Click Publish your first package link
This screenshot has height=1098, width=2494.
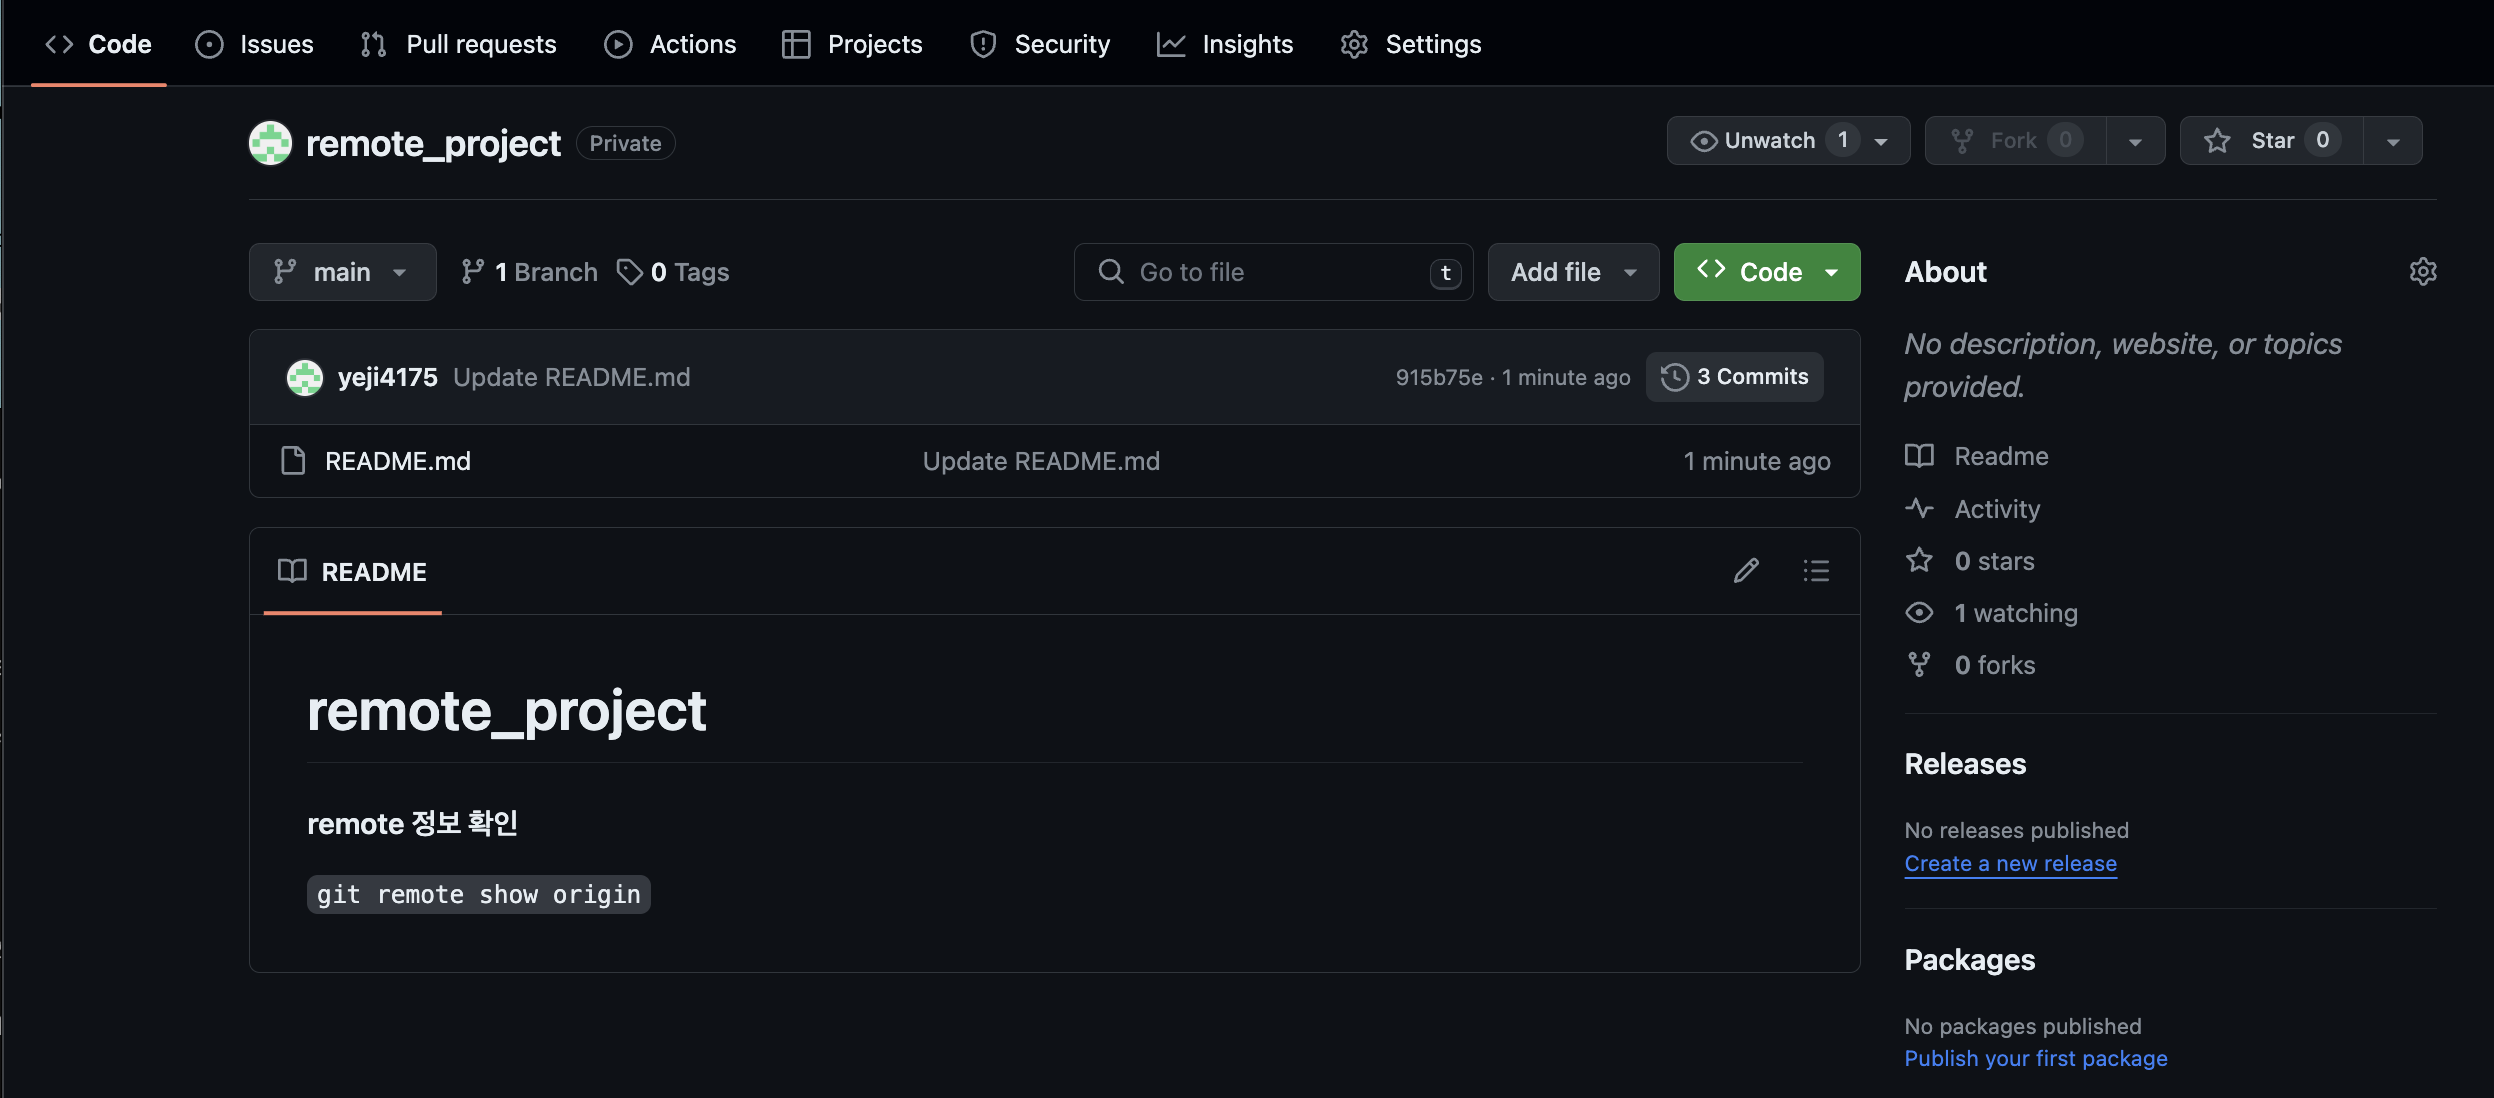[2035, 1058]
